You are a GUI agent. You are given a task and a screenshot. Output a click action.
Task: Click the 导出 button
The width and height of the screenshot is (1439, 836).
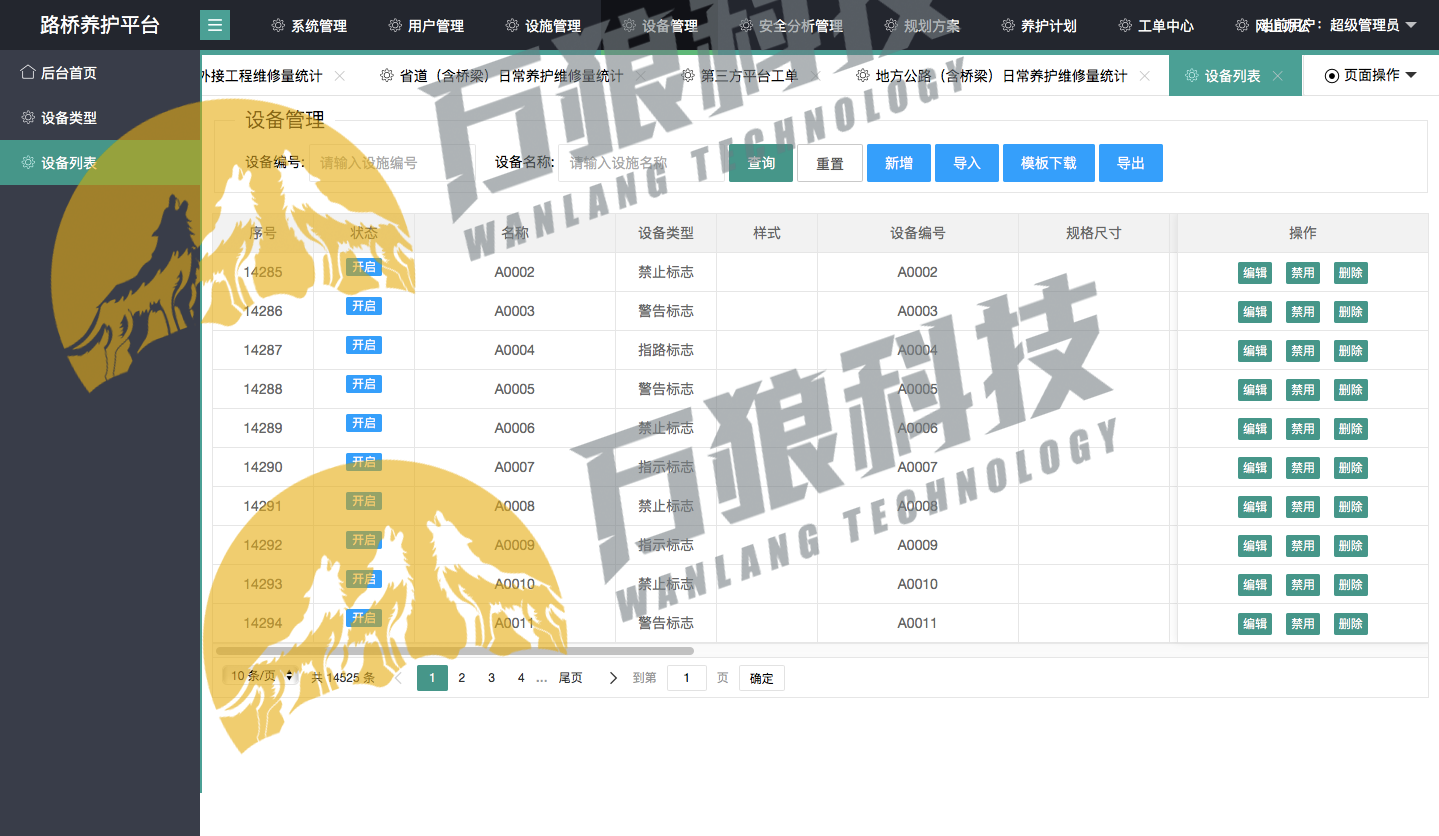tap(1131, 163)
